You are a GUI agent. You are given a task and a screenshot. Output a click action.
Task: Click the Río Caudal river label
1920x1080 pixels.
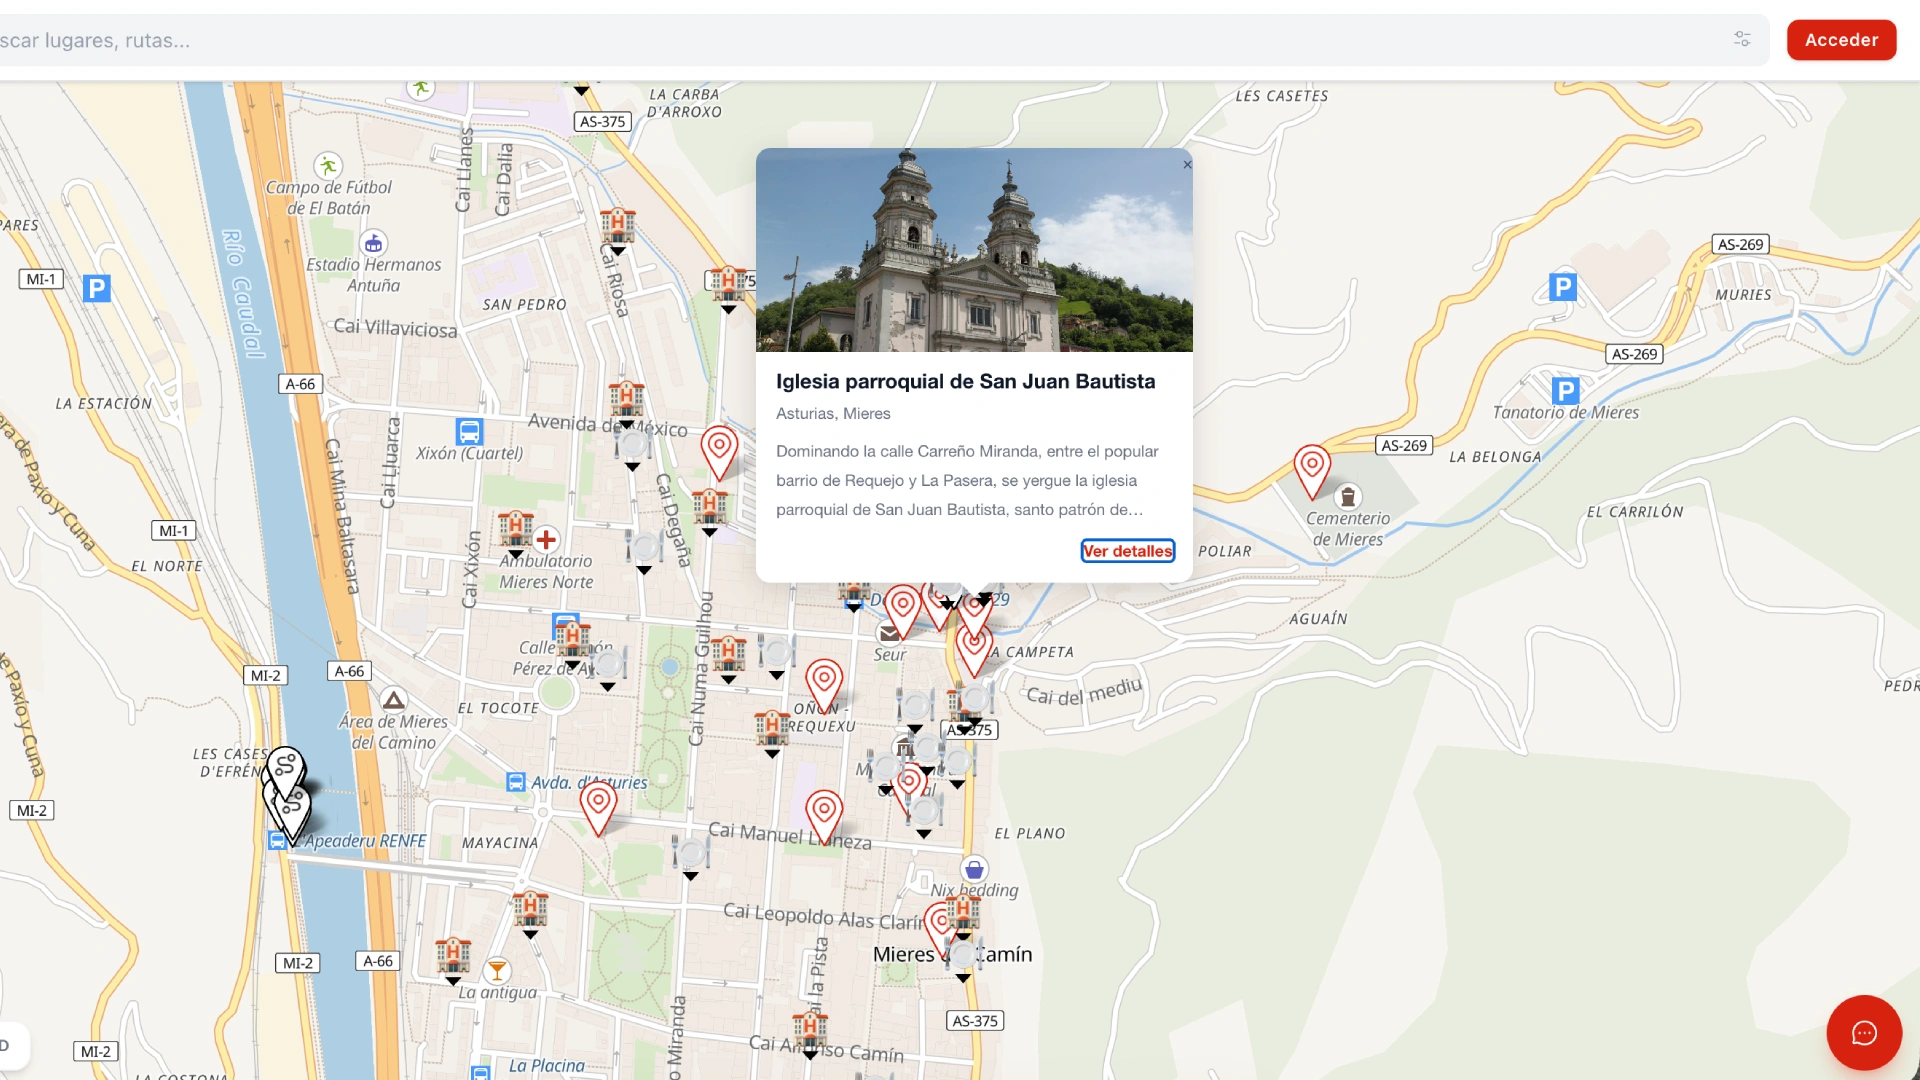242,293
